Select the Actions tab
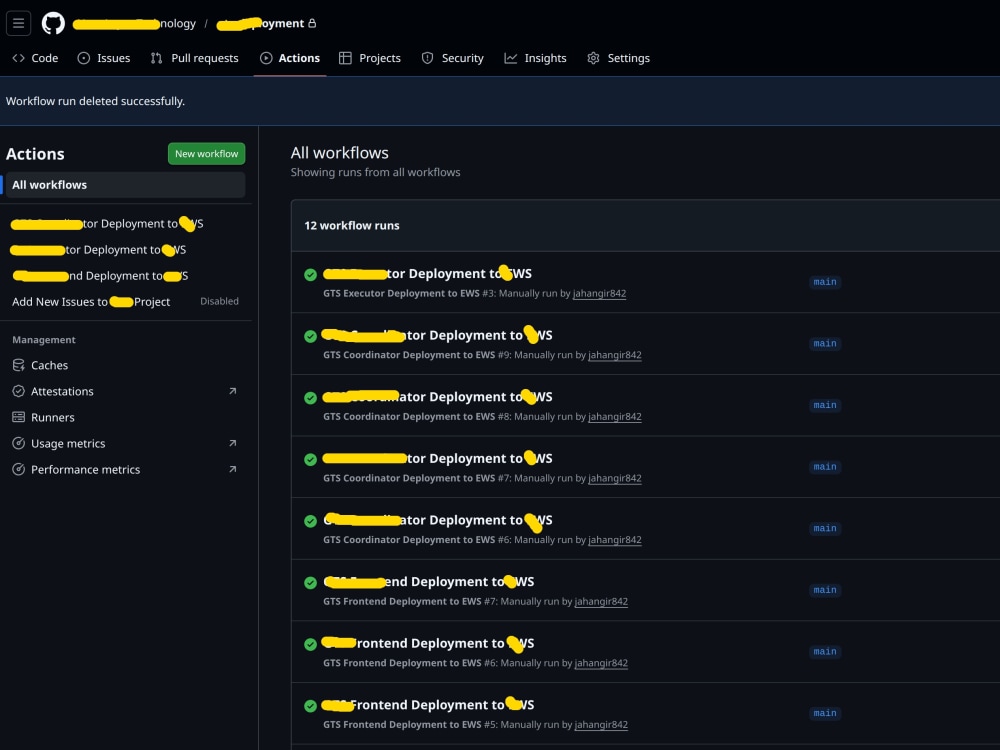 290,58
